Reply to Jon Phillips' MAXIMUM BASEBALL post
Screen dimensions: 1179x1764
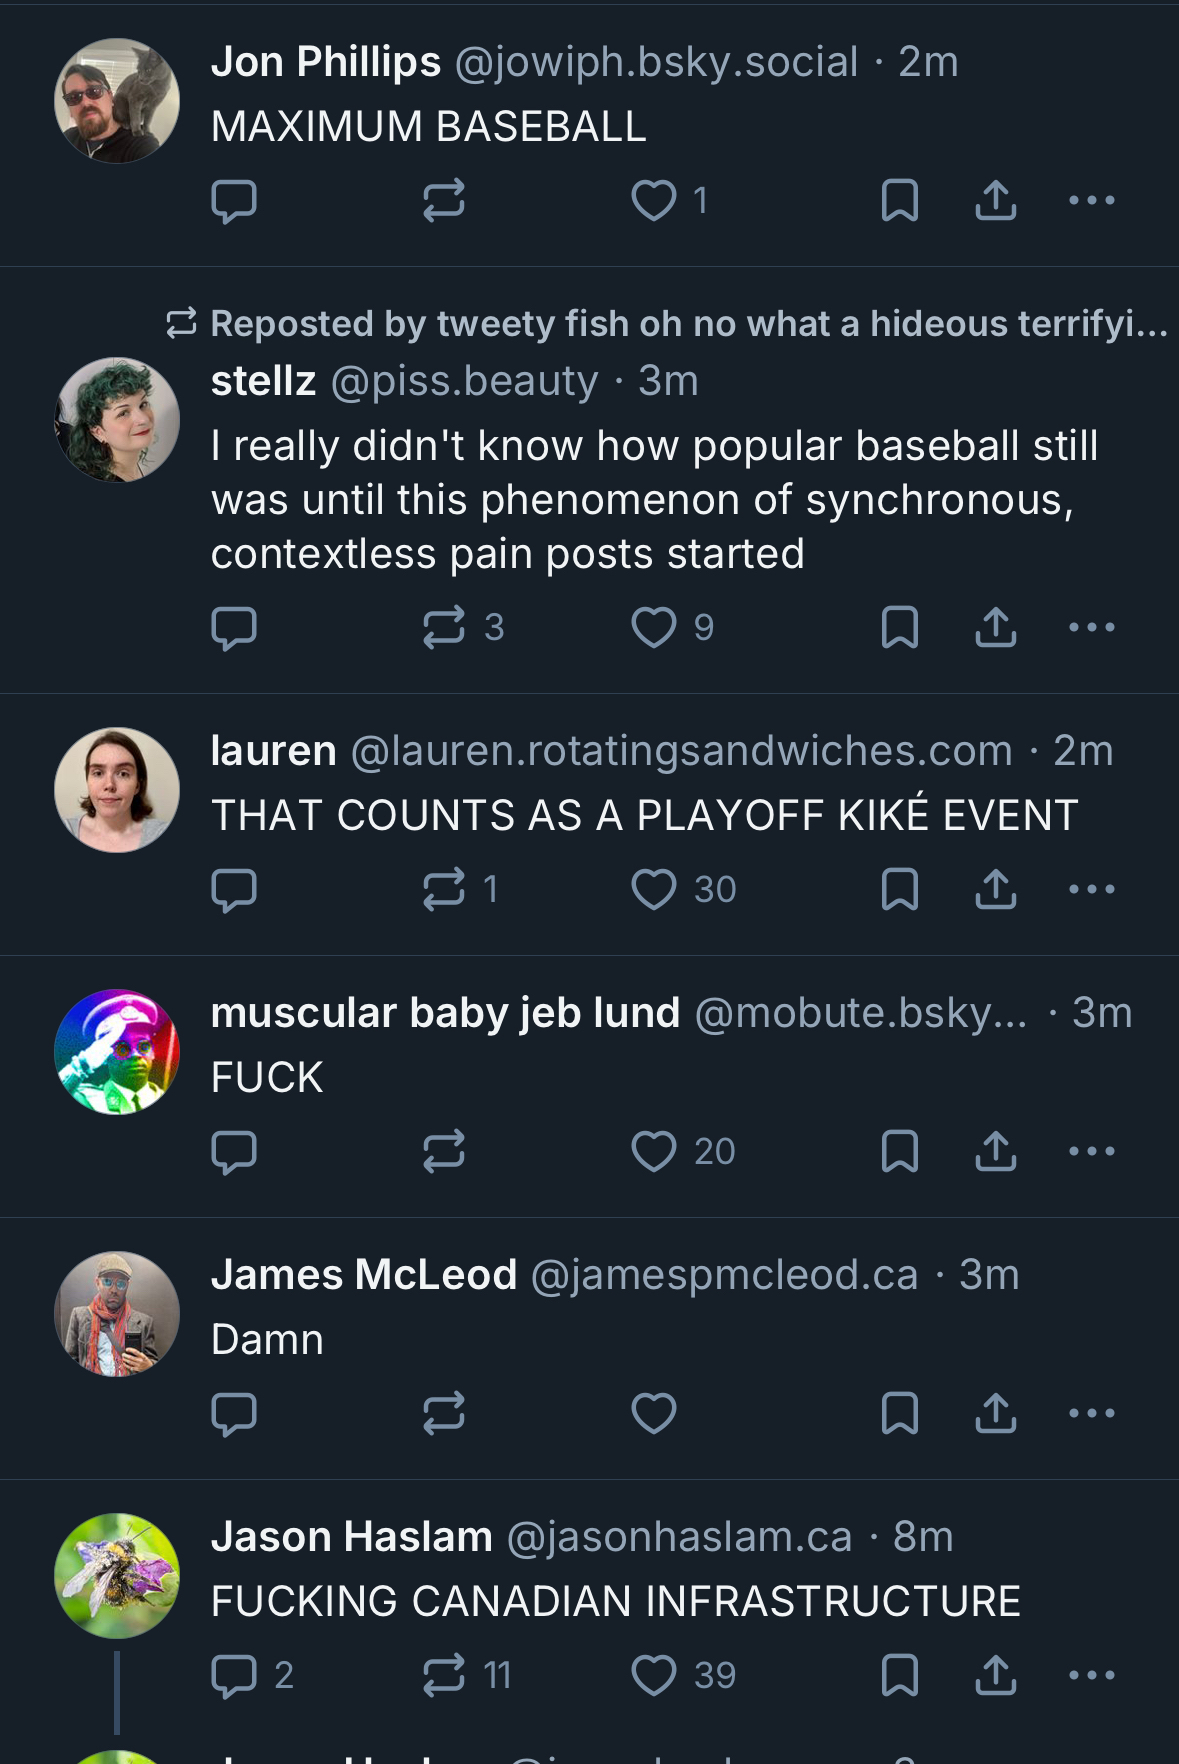[235, 201]
